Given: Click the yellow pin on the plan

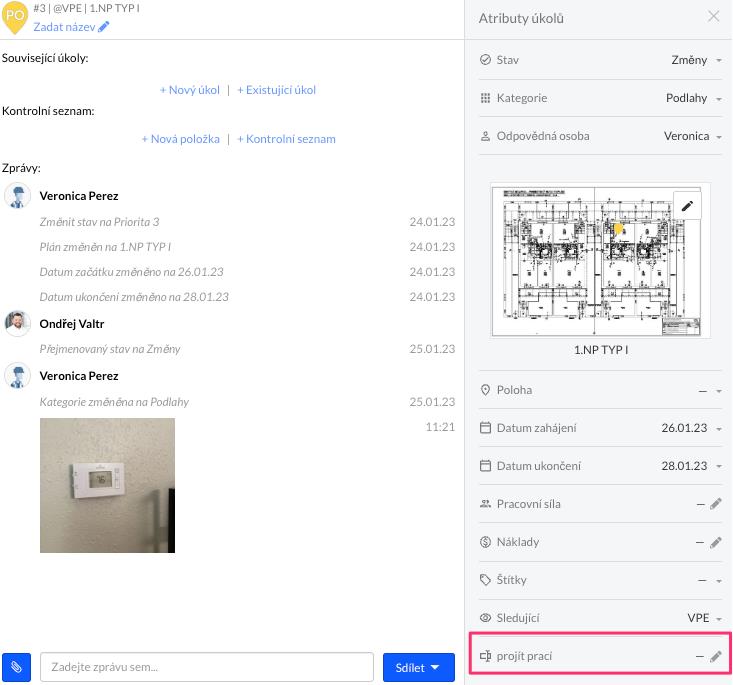Looking at the screenshot, I should pyautogui.click(x=618, y=228).
